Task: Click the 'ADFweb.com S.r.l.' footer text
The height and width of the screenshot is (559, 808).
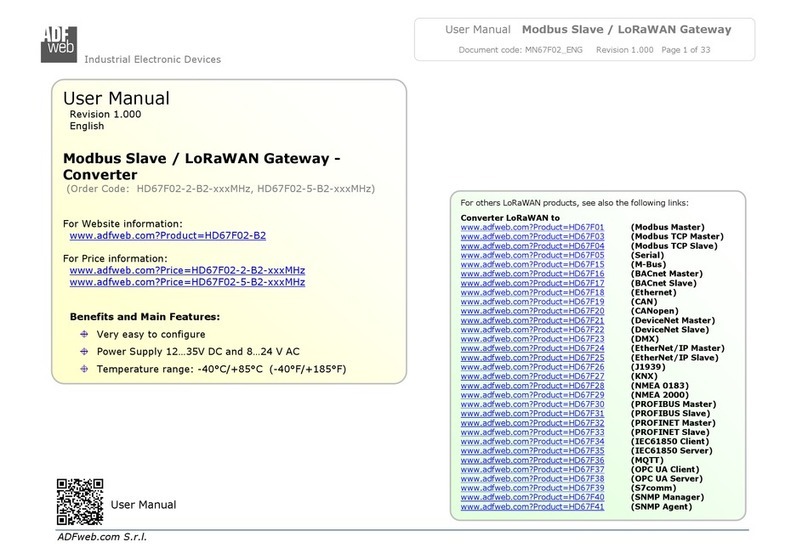Action: 102,537
